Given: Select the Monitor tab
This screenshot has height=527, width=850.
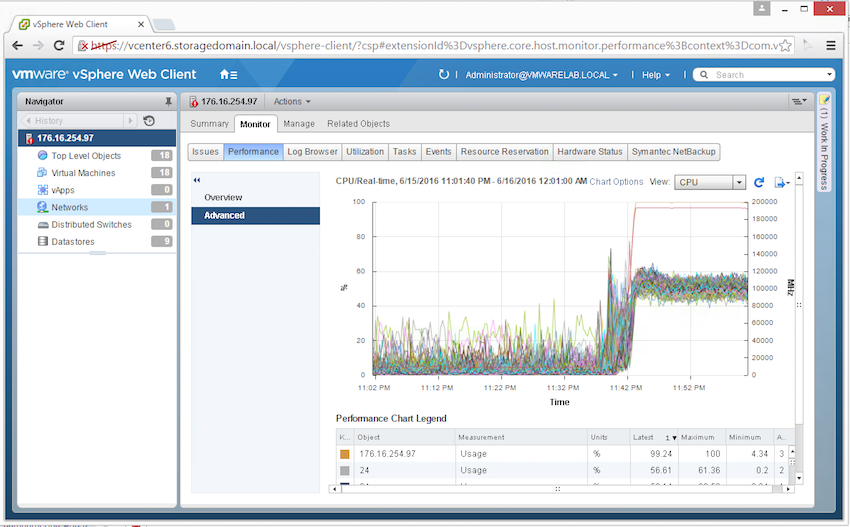Looking at the screenshot, I should click(x=255, y=124).
